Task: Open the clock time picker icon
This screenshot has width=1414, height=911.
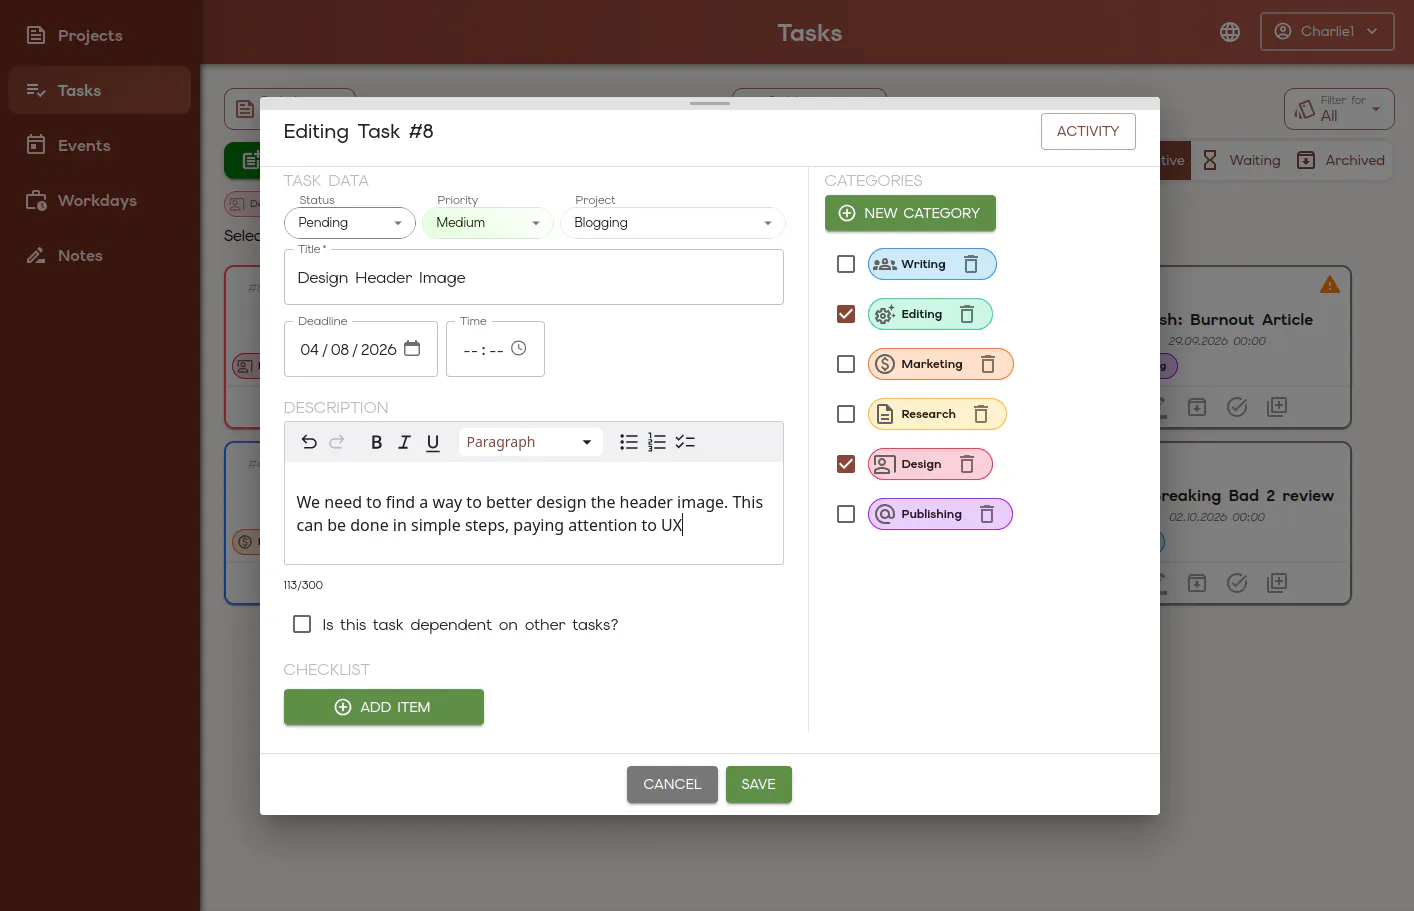Action: click(x=518, y=348)
